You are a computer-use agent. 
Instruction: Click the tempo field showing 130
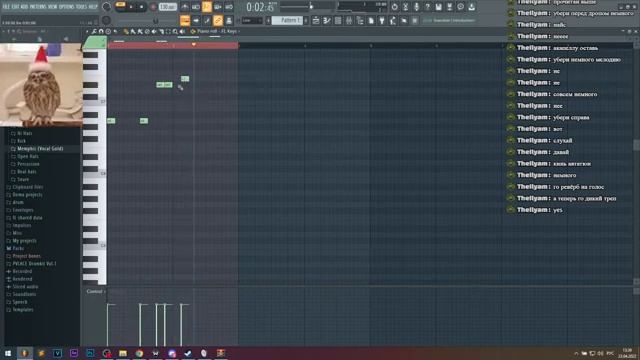click(x=167, y=7)
